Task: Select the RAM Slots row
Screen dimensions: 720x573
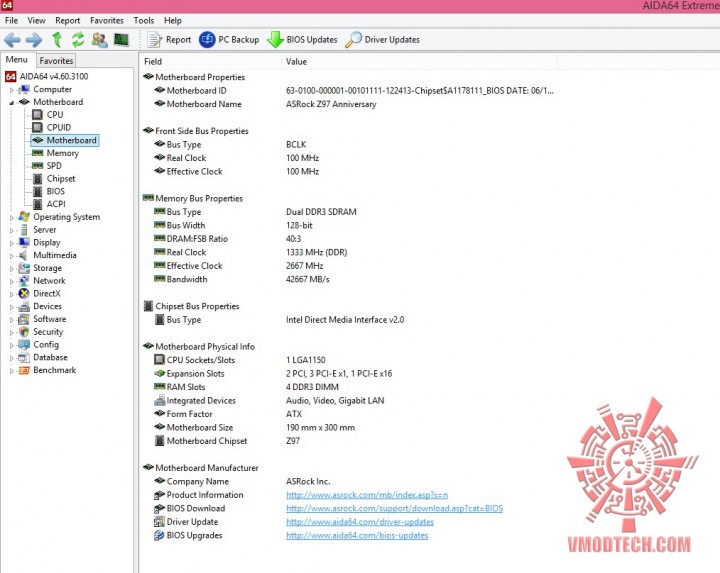Action: tap(246, 387)
